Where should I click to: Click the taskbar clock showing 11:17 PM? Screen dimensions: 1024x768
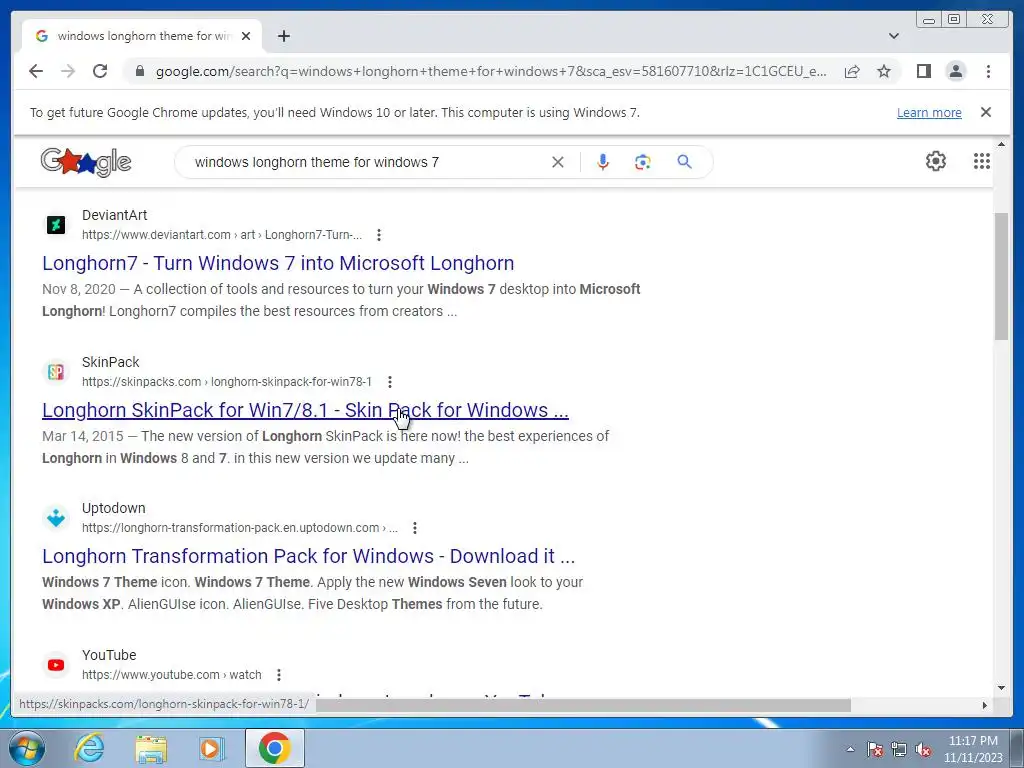[973, 748]
